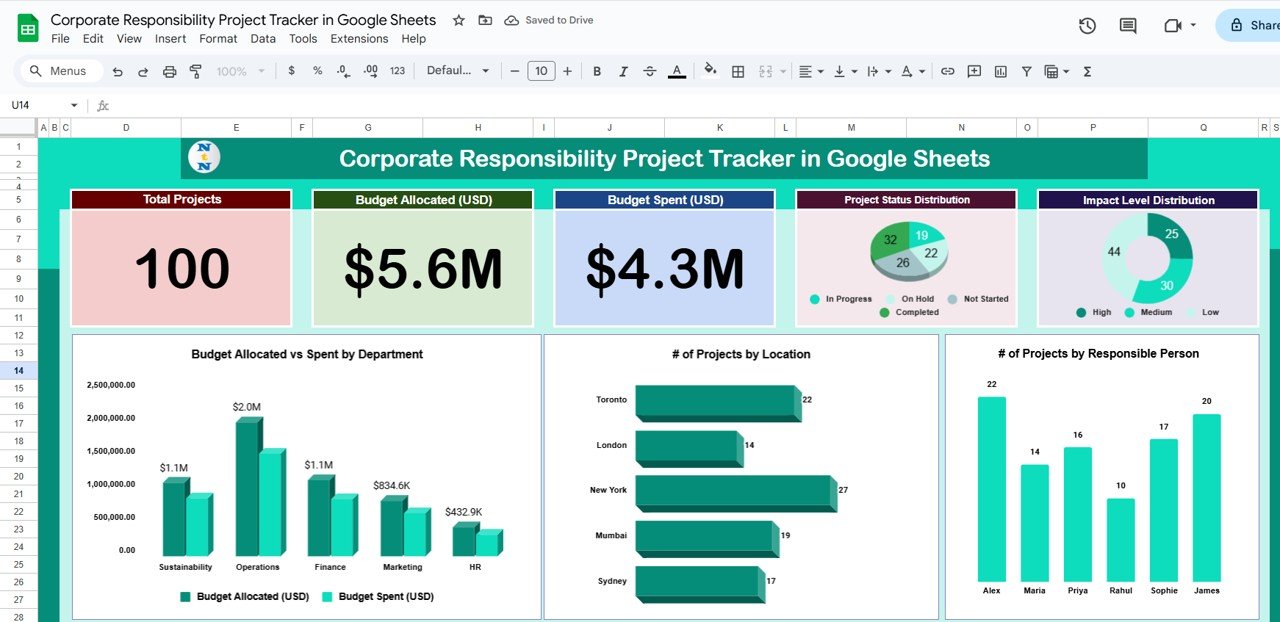
Task: Open the Extensions menu
Action: [x=359, y=38]
